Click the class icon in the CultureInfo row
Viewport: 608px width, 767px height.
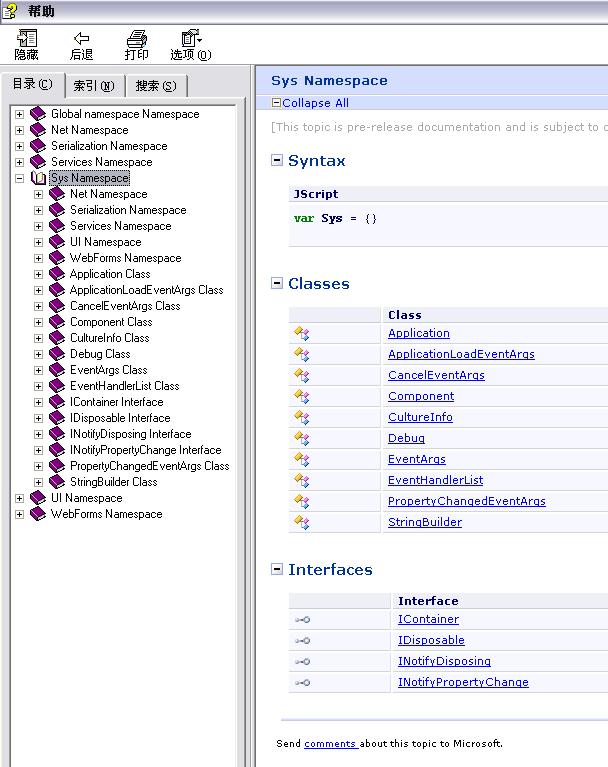click(302, 418)
